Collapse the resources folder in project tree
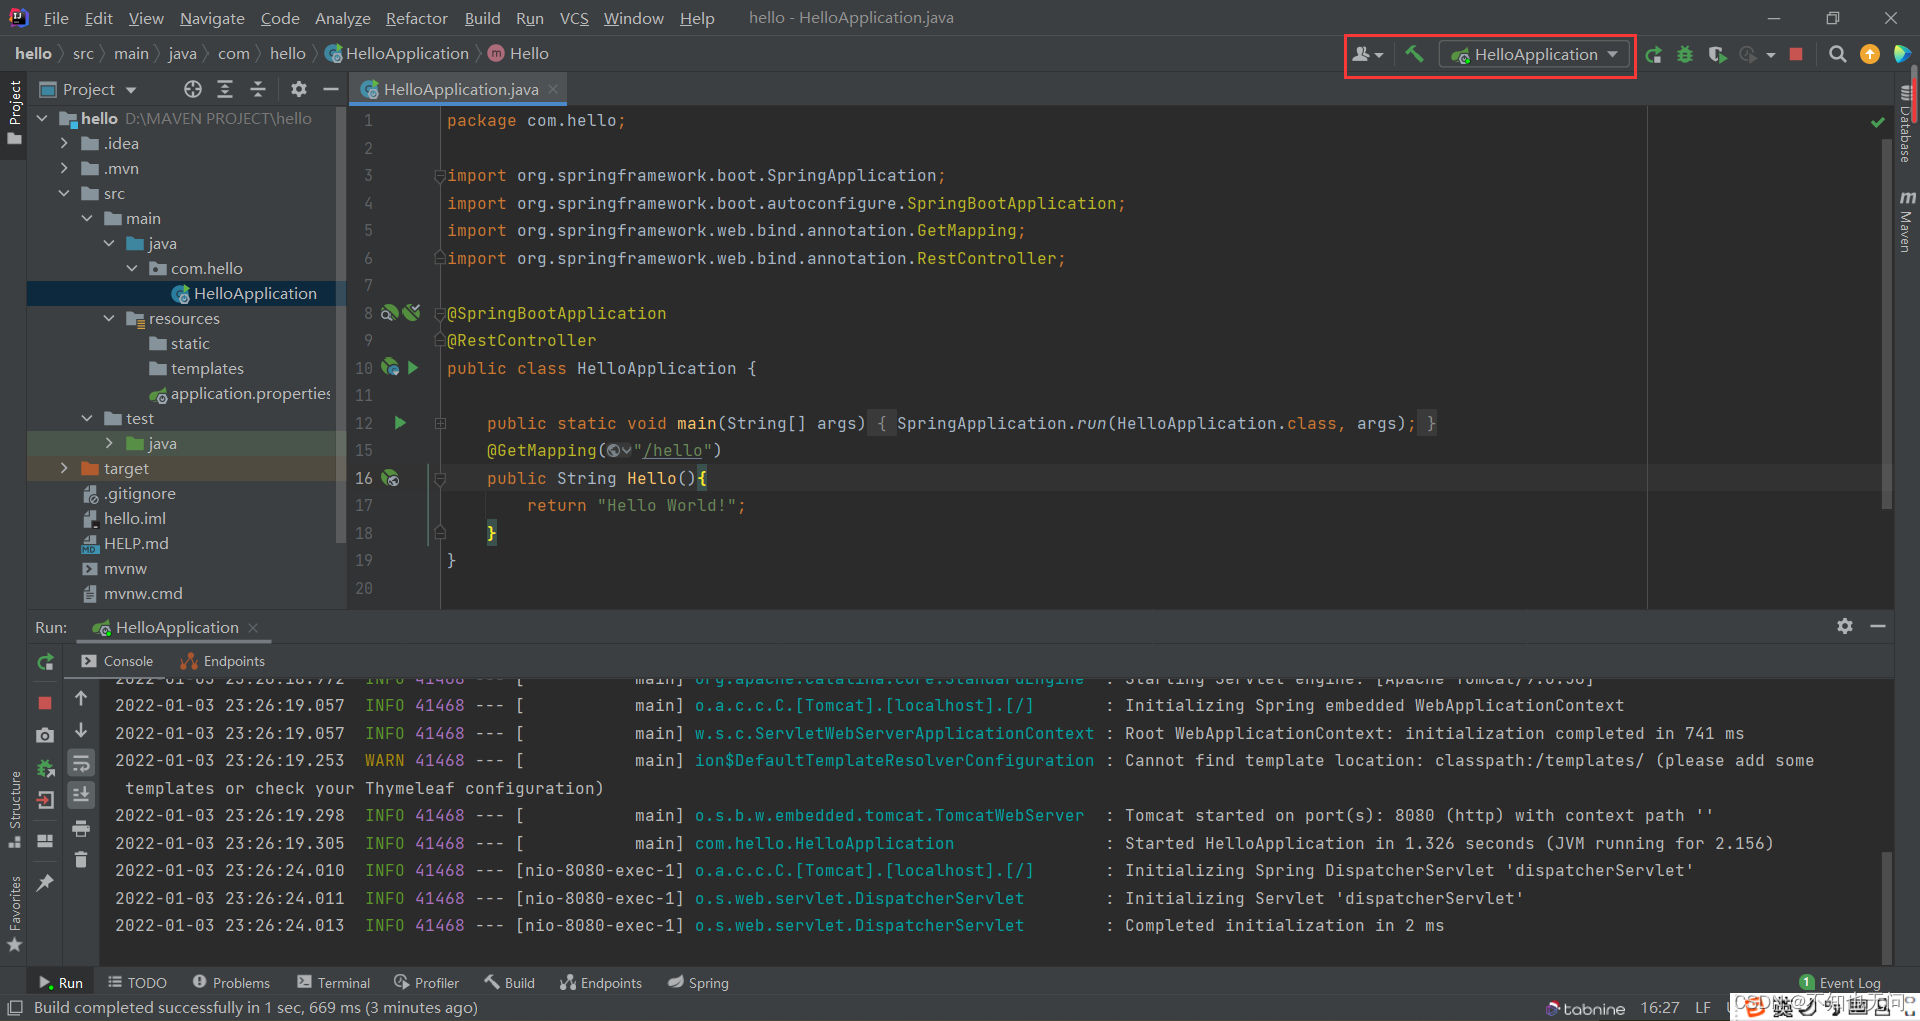The height and width of the screenshot is (1021, 1920). click(x=109, y=318)
